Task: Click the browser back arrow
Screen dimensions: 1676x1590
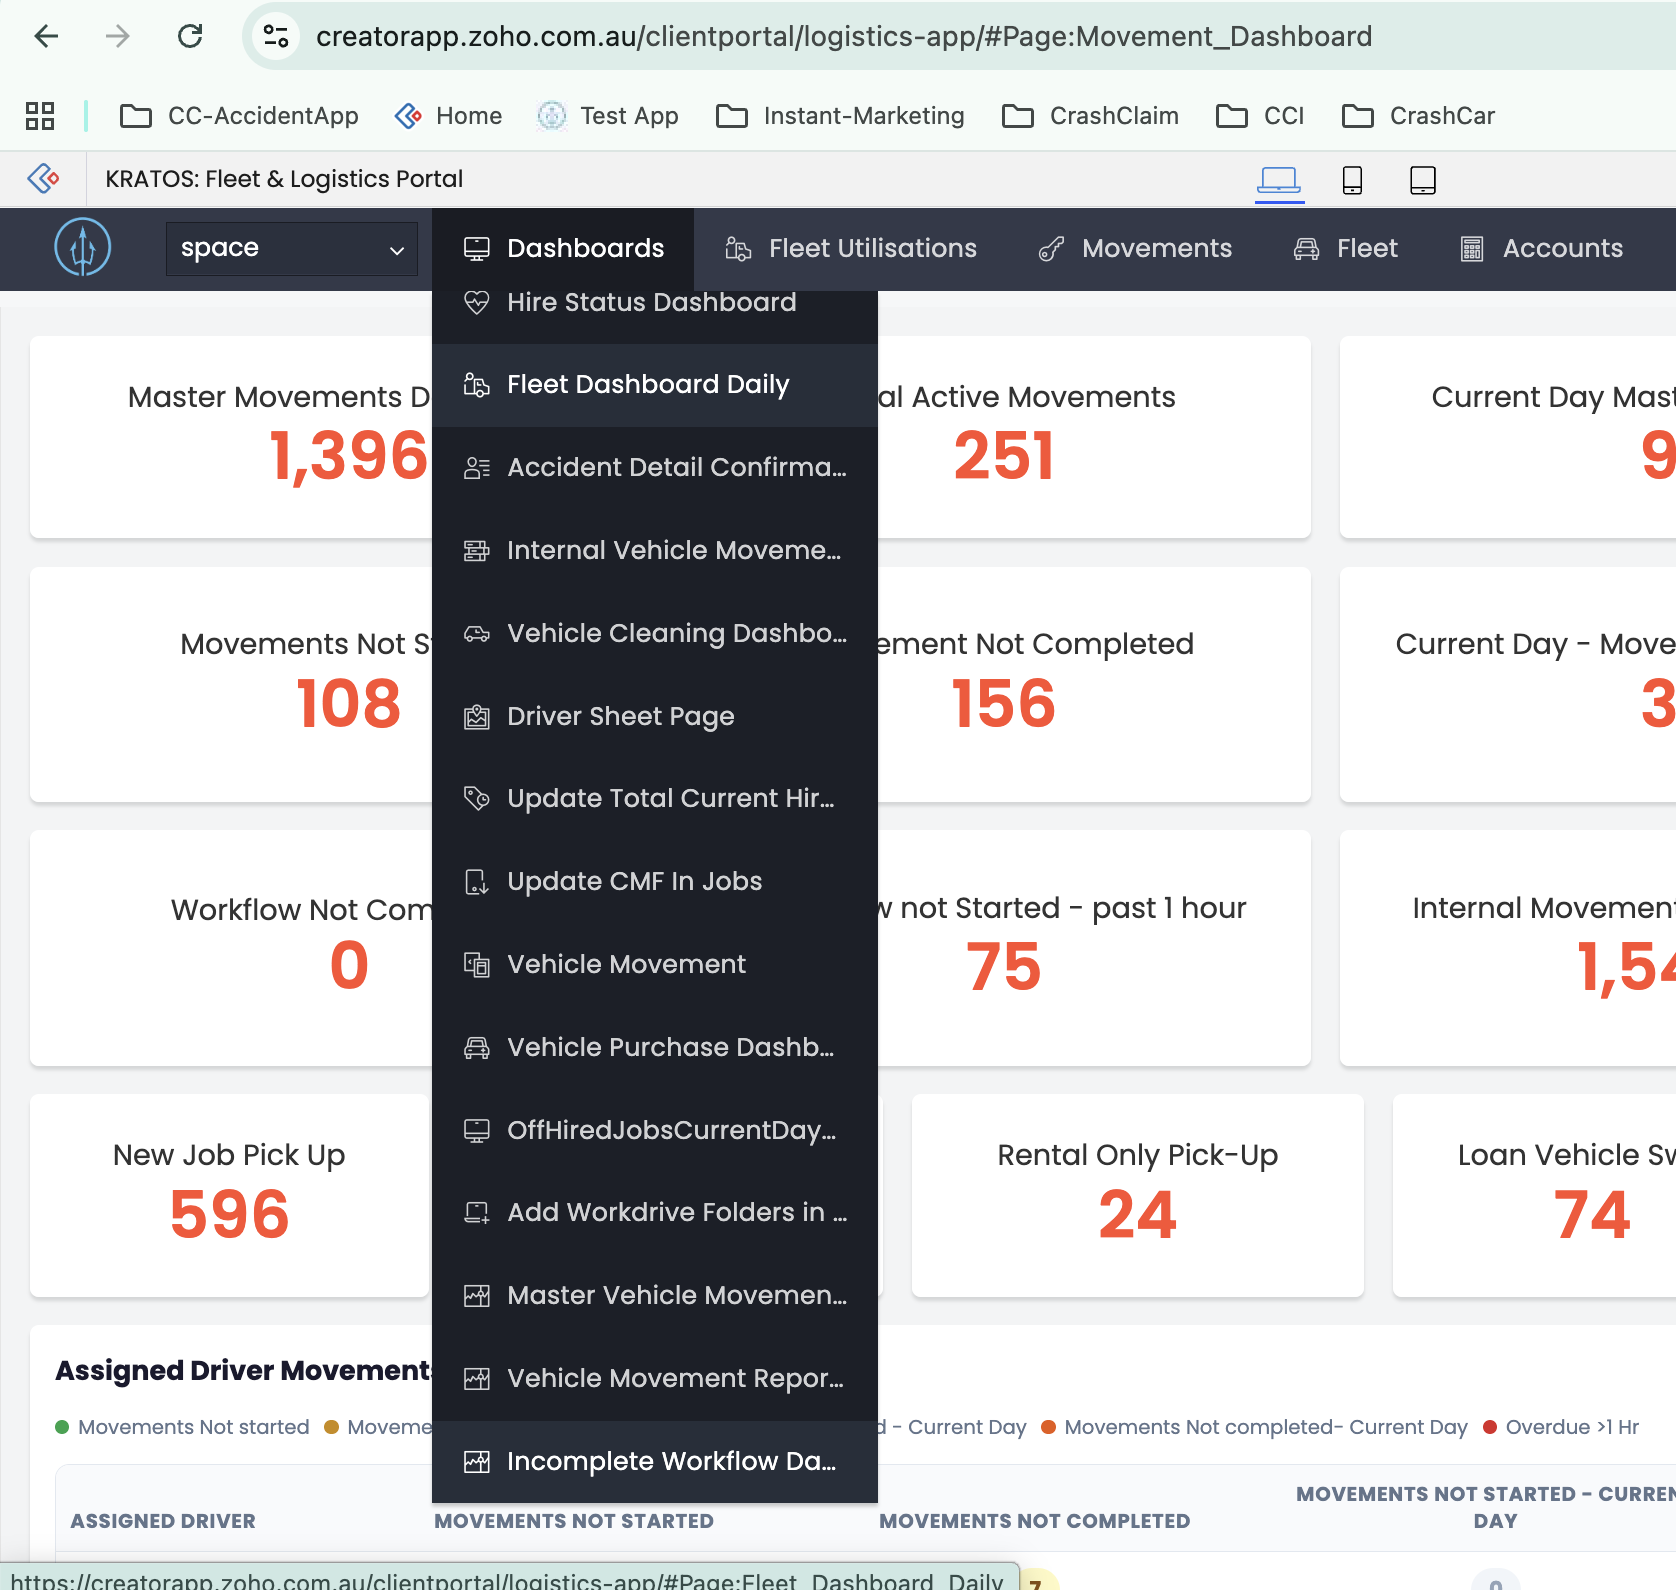Action: (46, 37)
